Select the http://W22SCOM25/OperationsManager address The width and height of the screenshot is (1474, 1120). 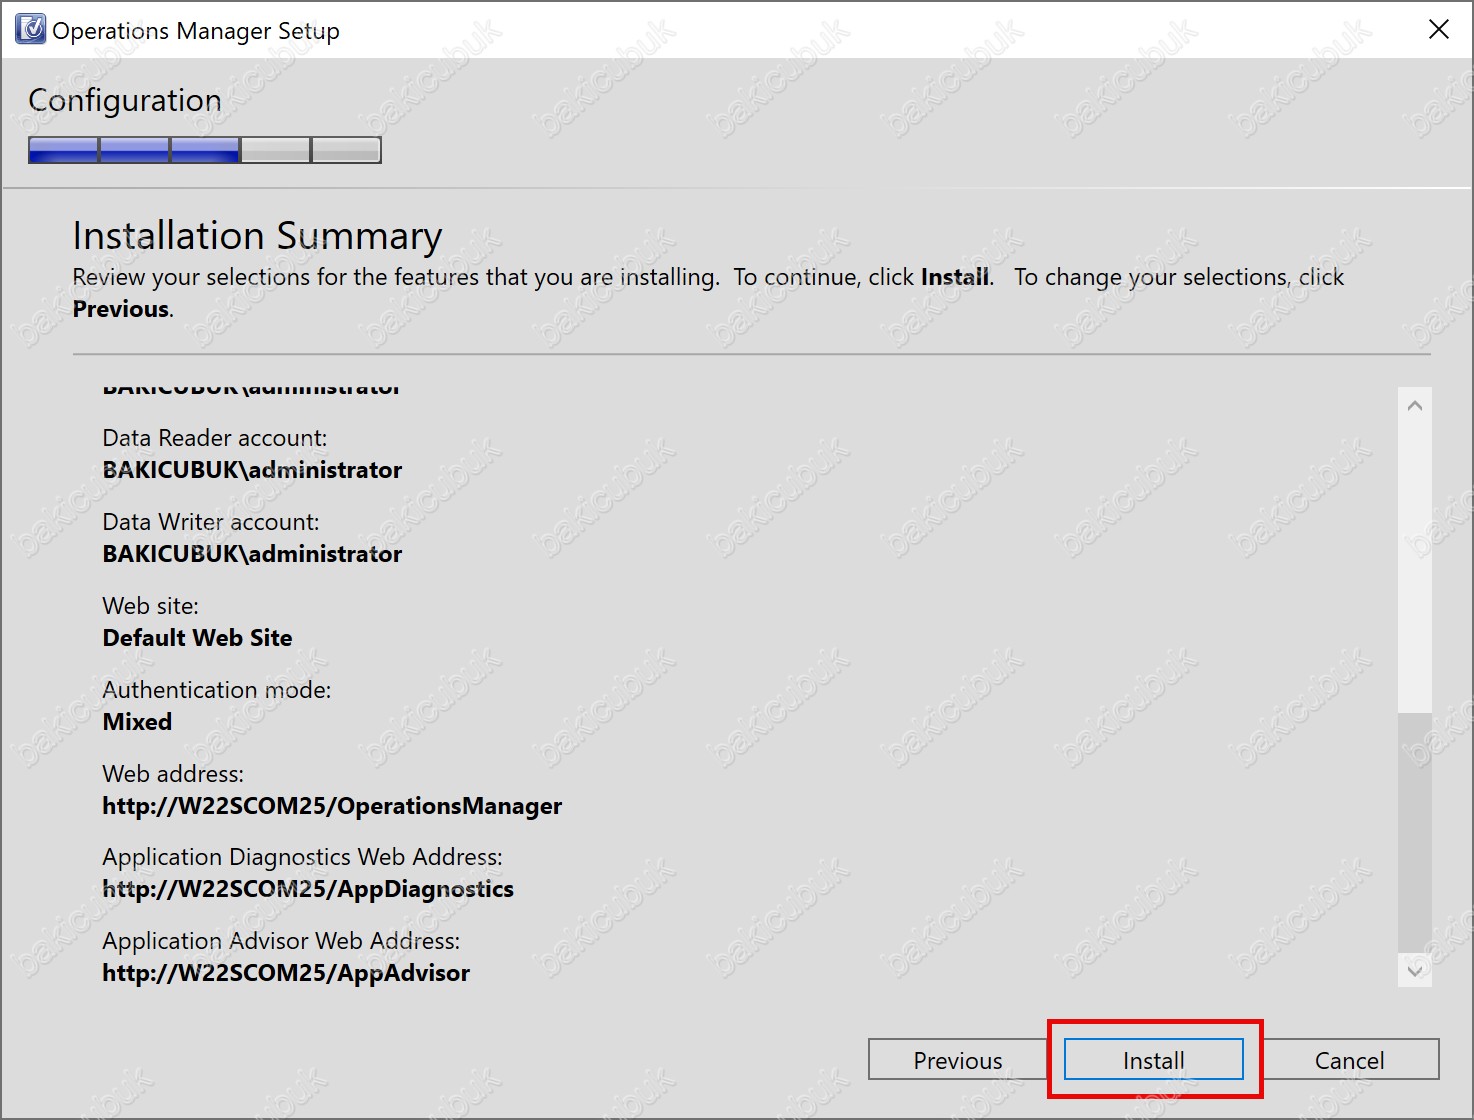point(332,806)
